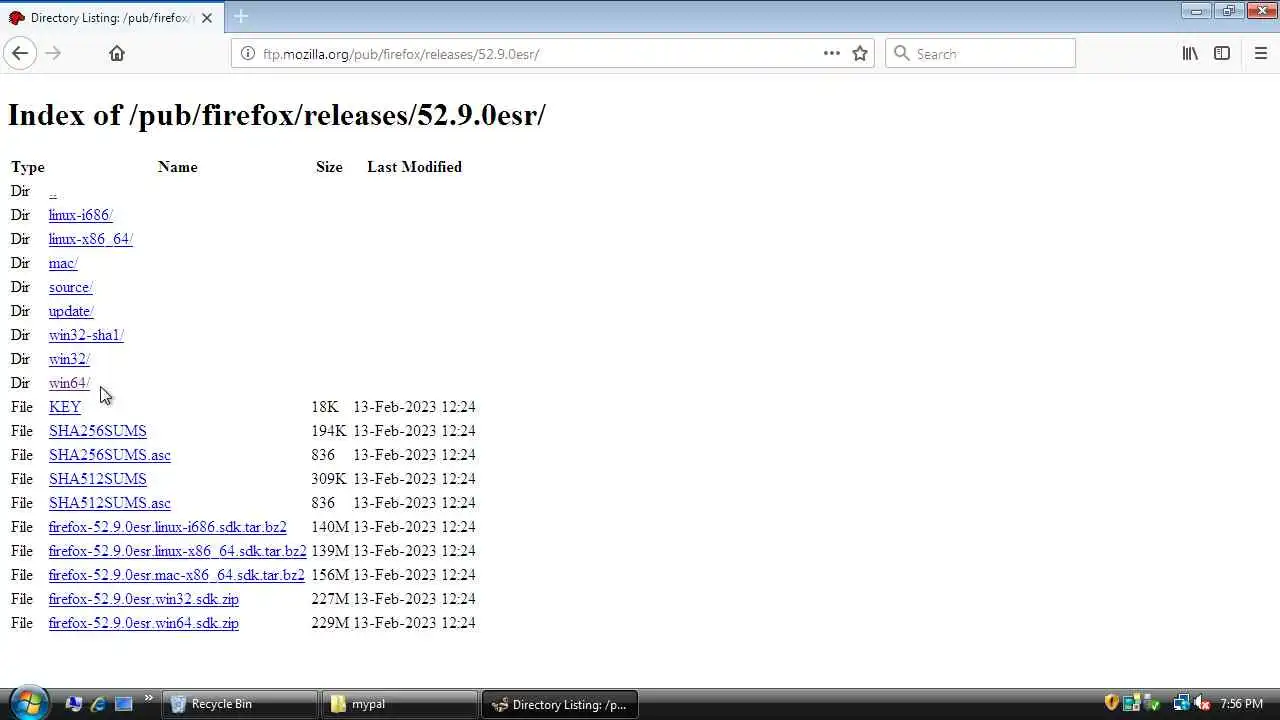The height and width of the screenshot is (720, 1280).
Task: Open the parent directory '..' link
Action: click(52, 191)
